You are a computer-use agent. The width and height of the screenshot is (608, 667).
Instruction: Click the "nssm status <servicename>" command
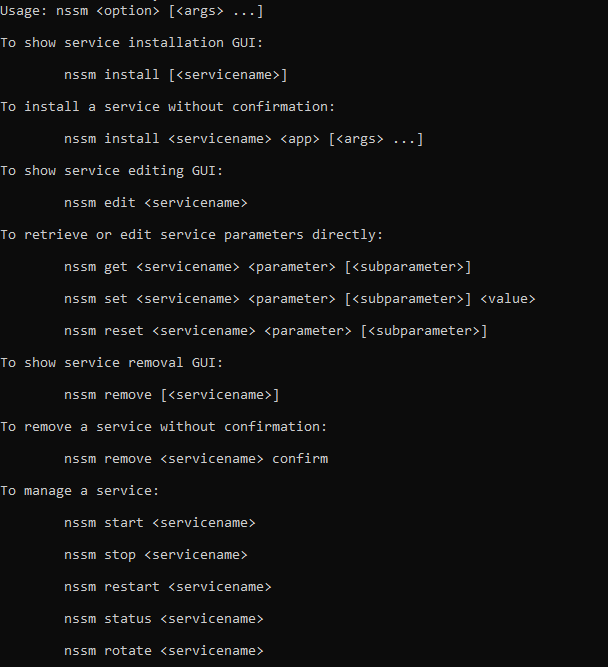click(163, 619)
